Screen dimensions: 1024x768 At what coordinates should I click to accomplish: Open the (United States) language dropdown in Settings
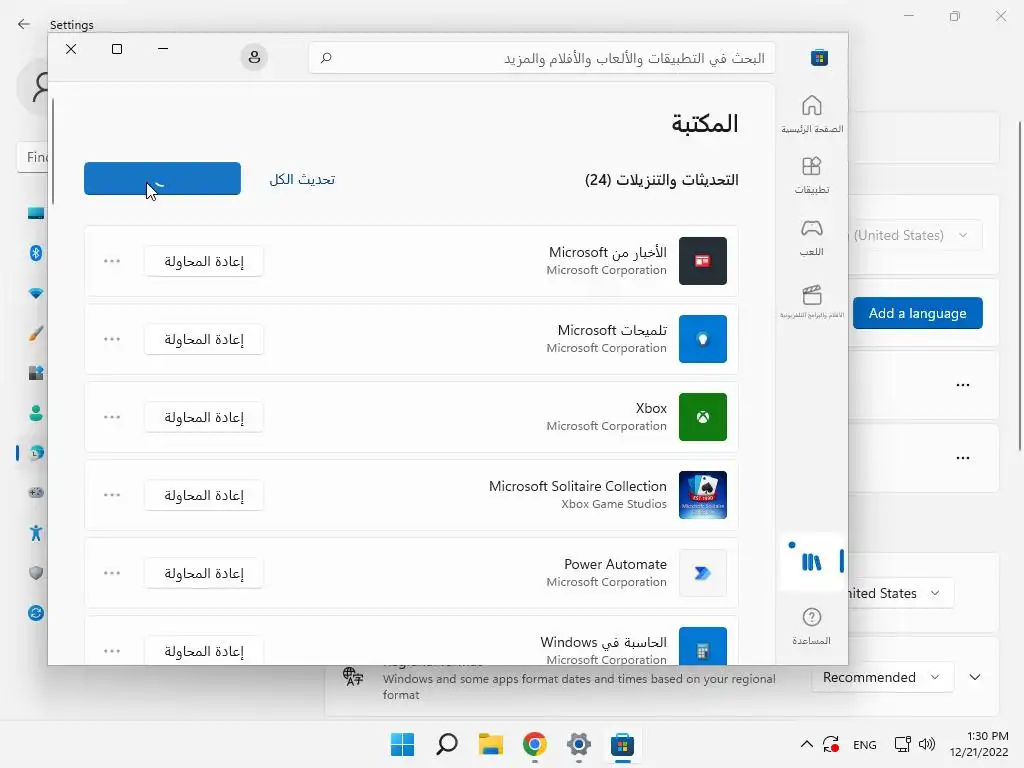point(915,235)
